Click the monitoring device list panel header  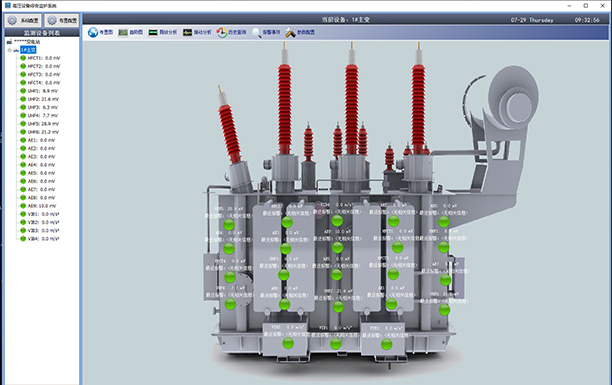42,33
